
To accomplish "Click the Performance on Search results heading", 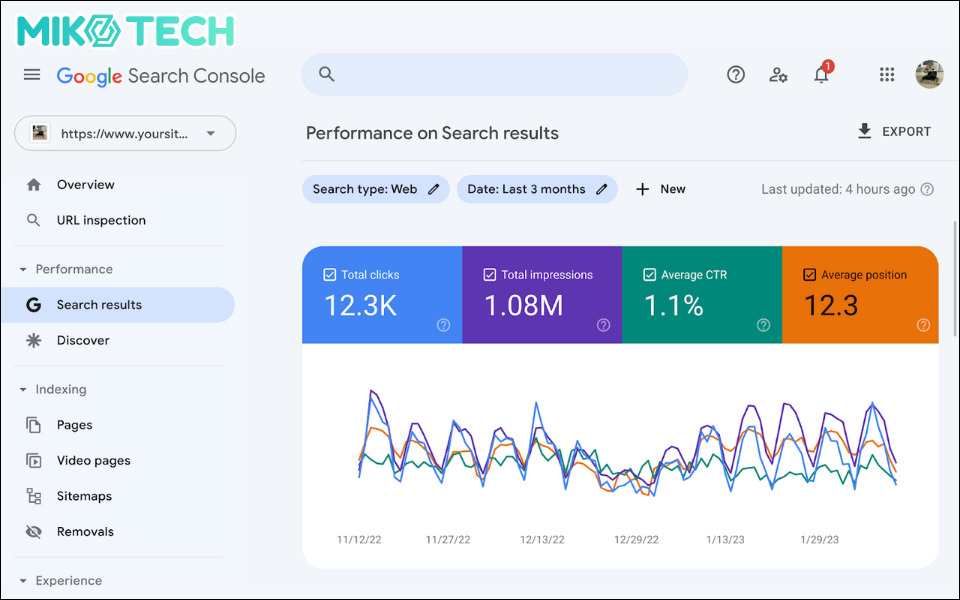I will pos(432,133).
